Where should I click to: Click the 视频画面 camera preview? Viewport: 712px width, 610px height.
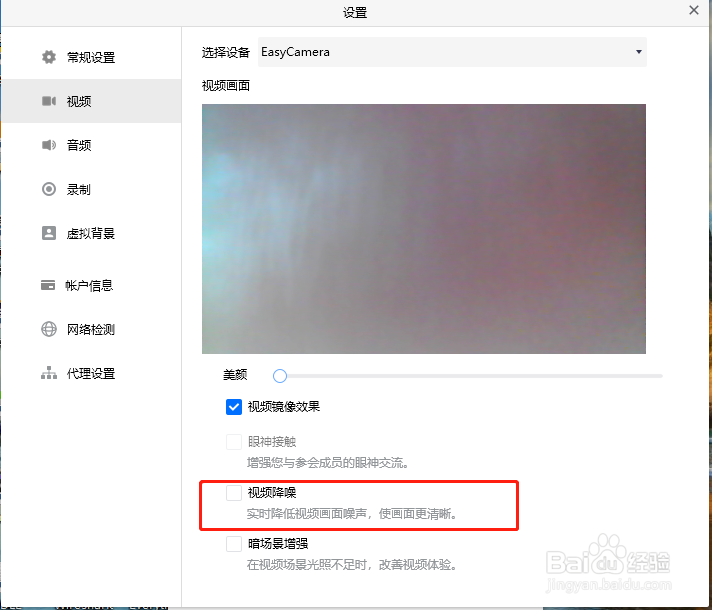tap(424, 228)
